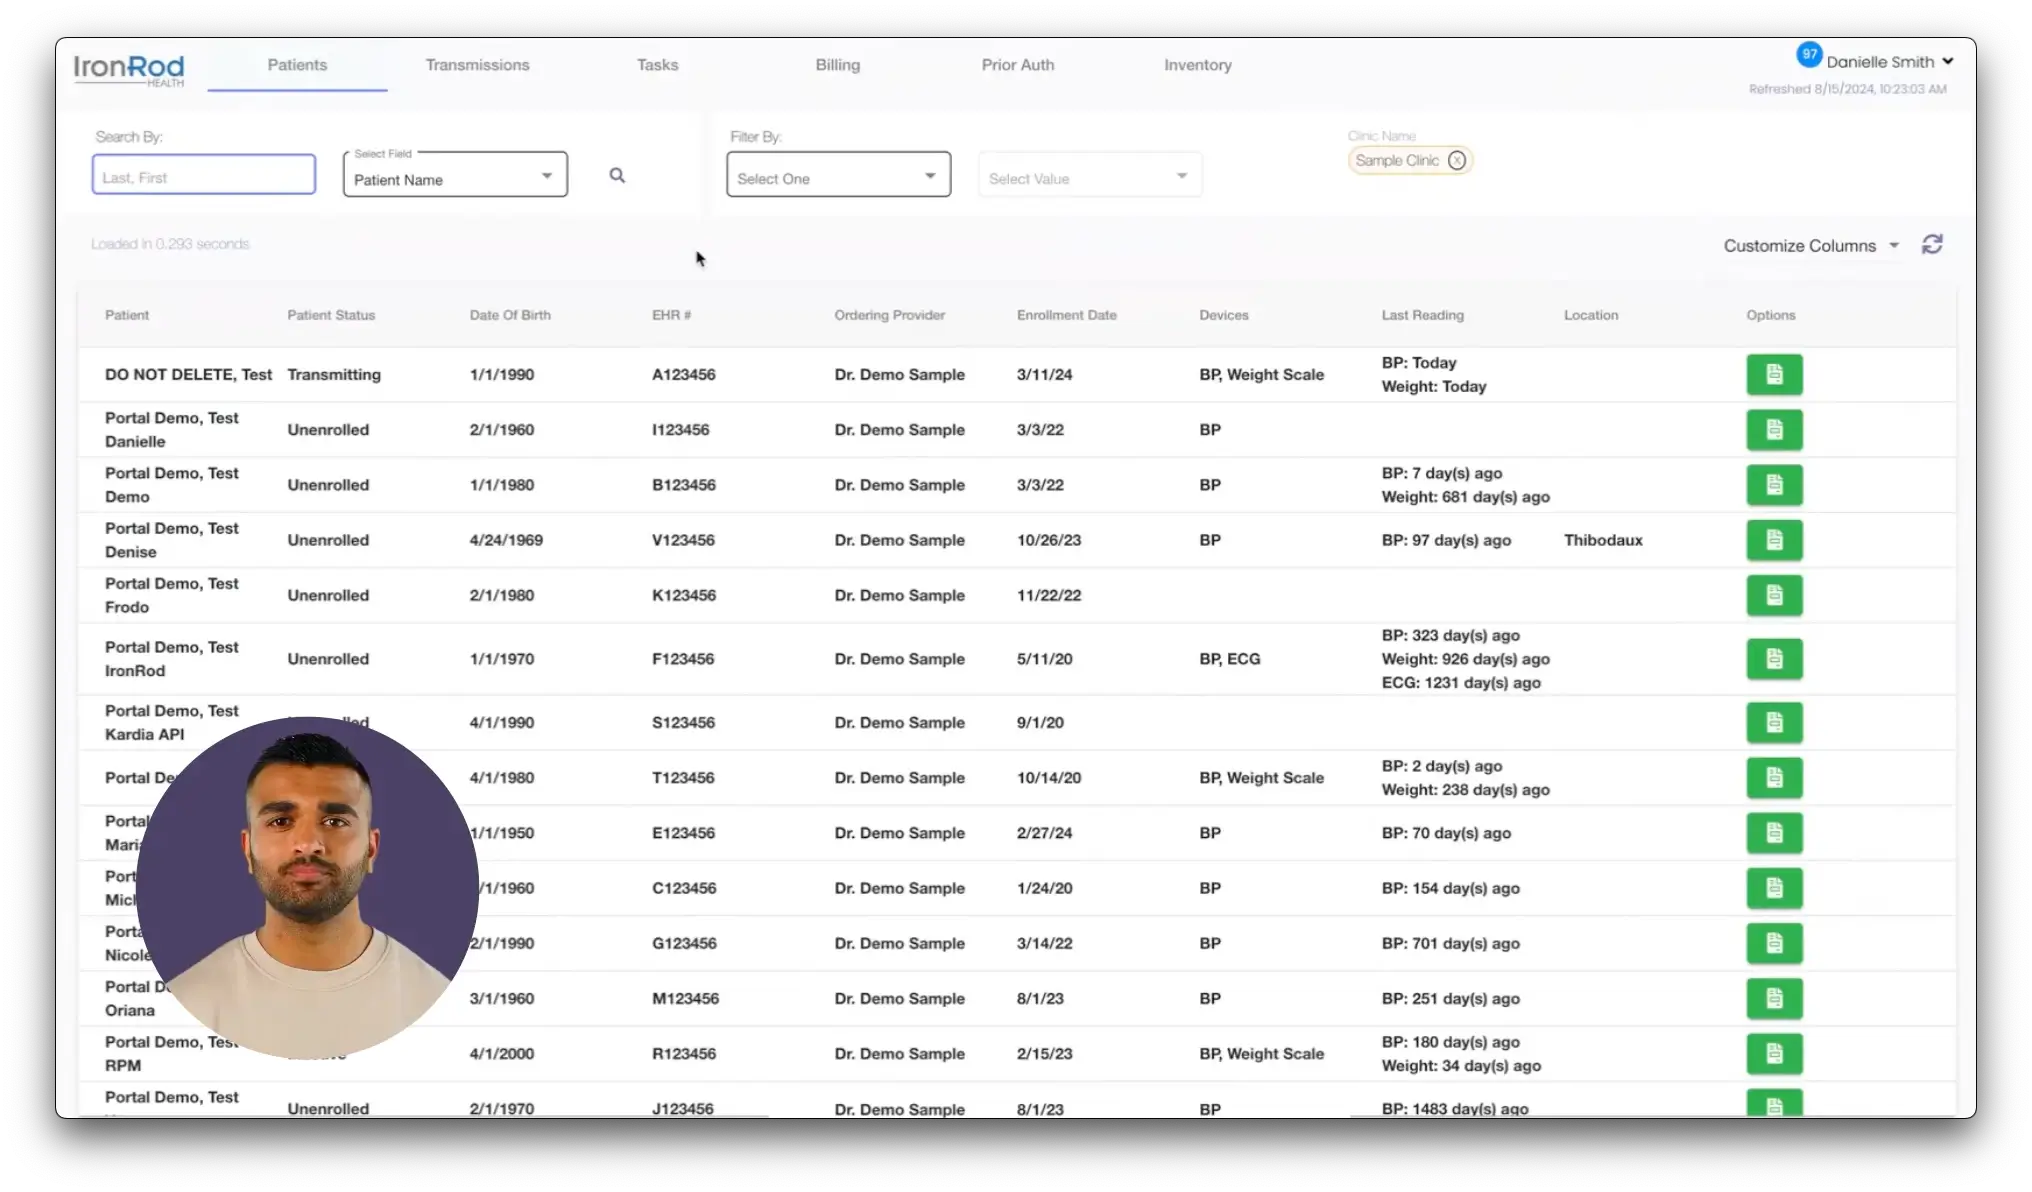
Task: Click the IronRod Health logo
Action: (129, 69)
